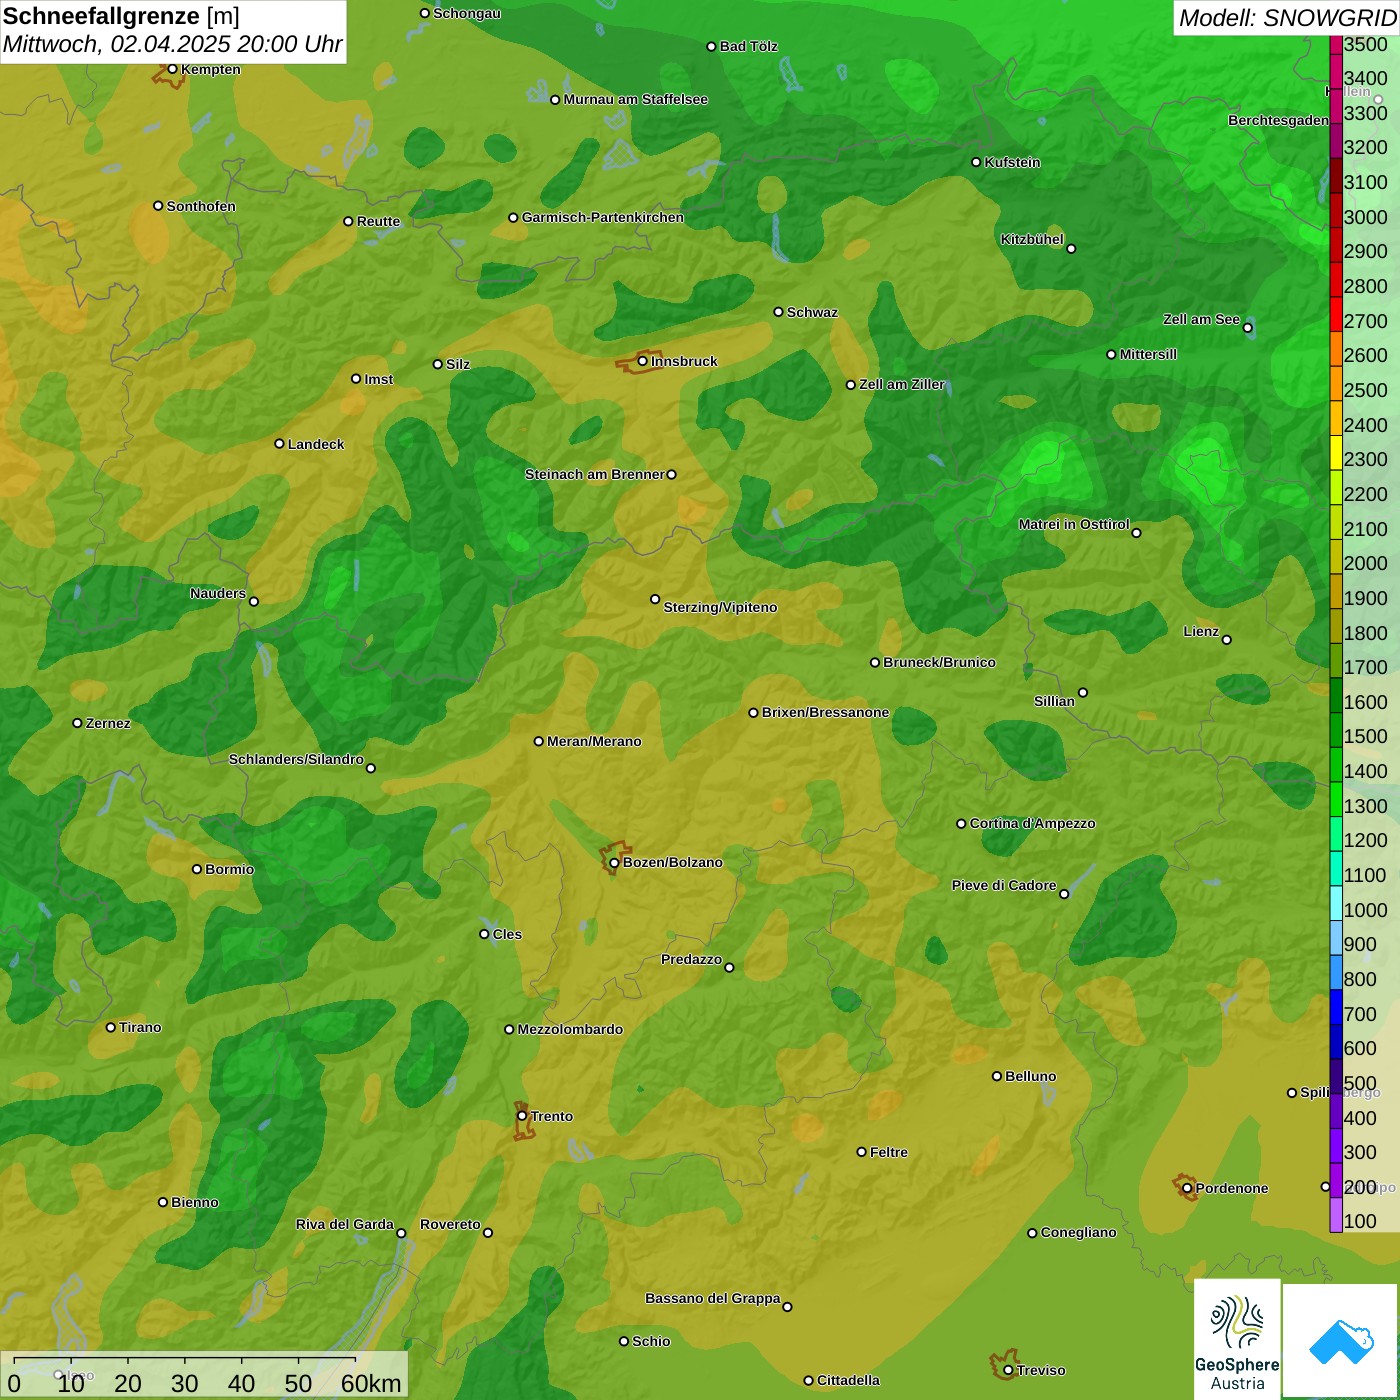1400x1400 pixels.
Task: Click the Feltre marker dot
Action: (861, 1152)
